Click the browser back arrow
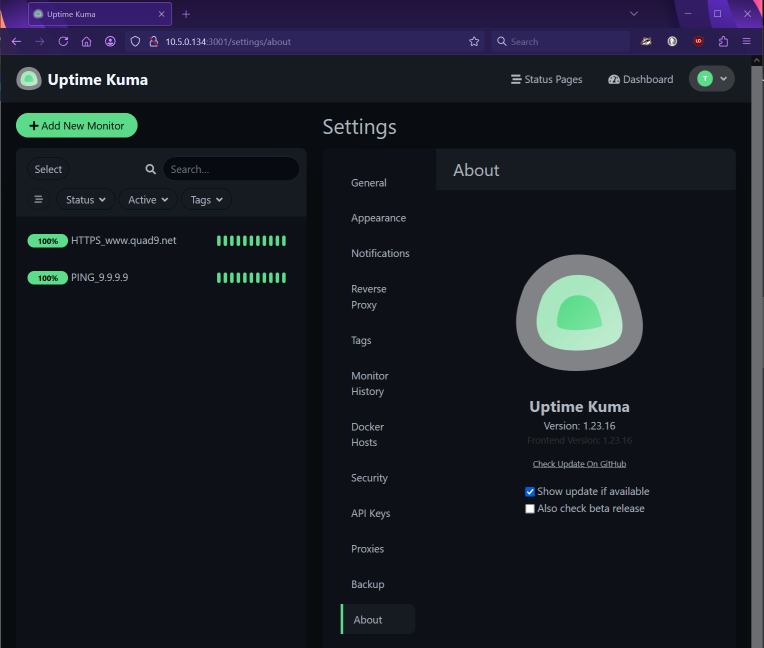The image size is (764, 648). 16,42
